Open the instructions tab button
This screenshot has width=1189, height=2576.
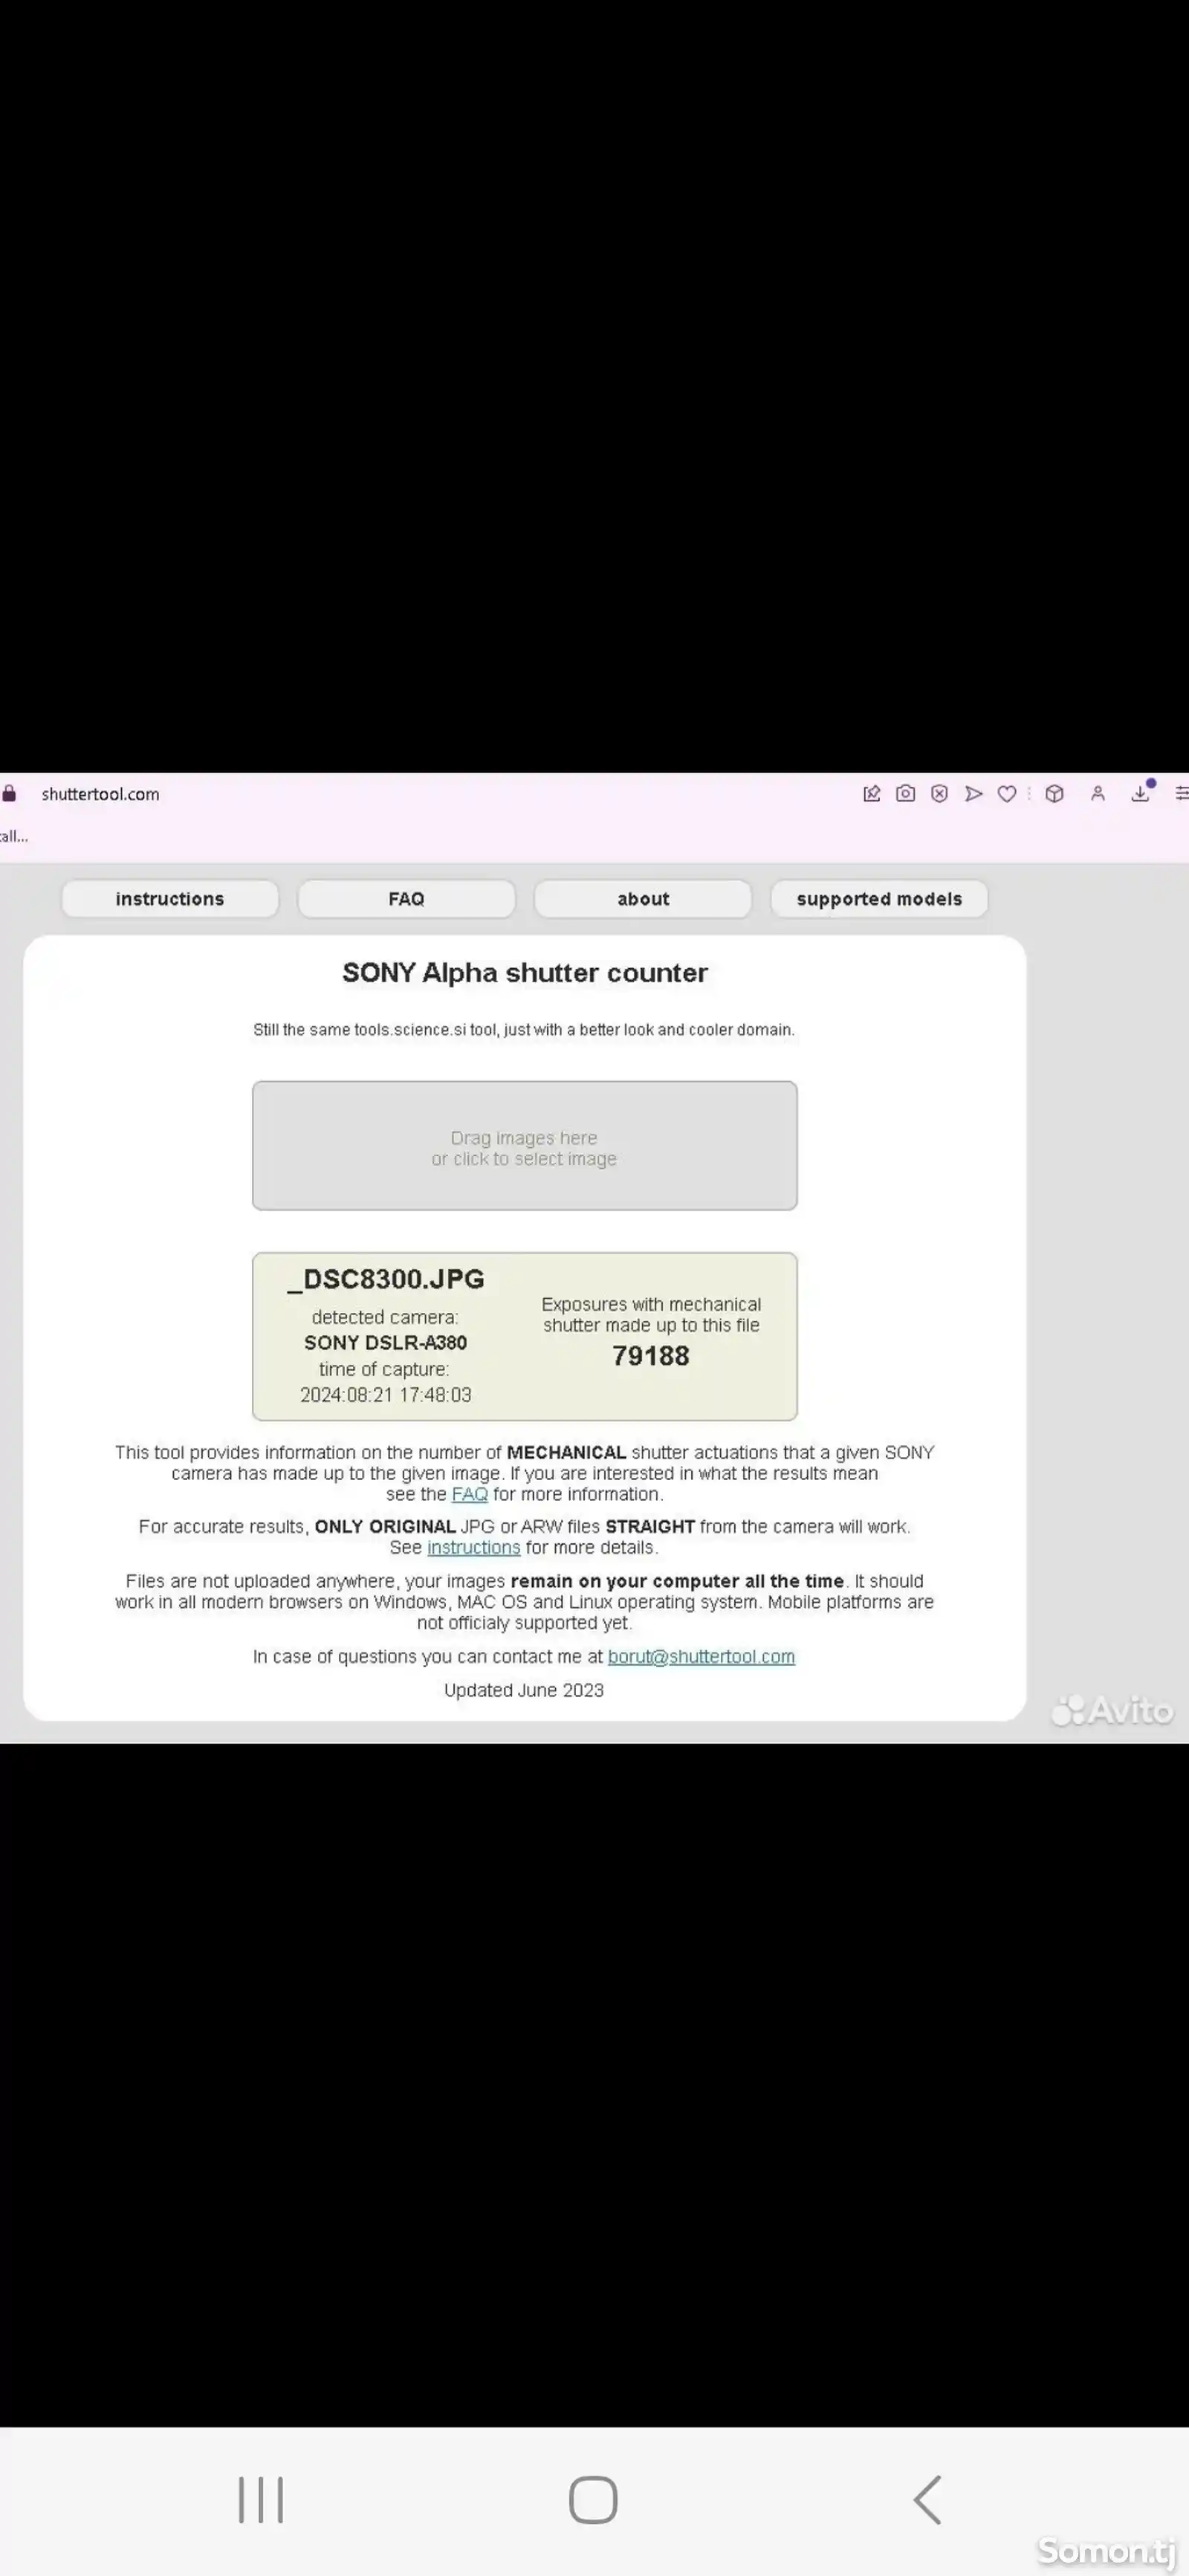(170, 899)
